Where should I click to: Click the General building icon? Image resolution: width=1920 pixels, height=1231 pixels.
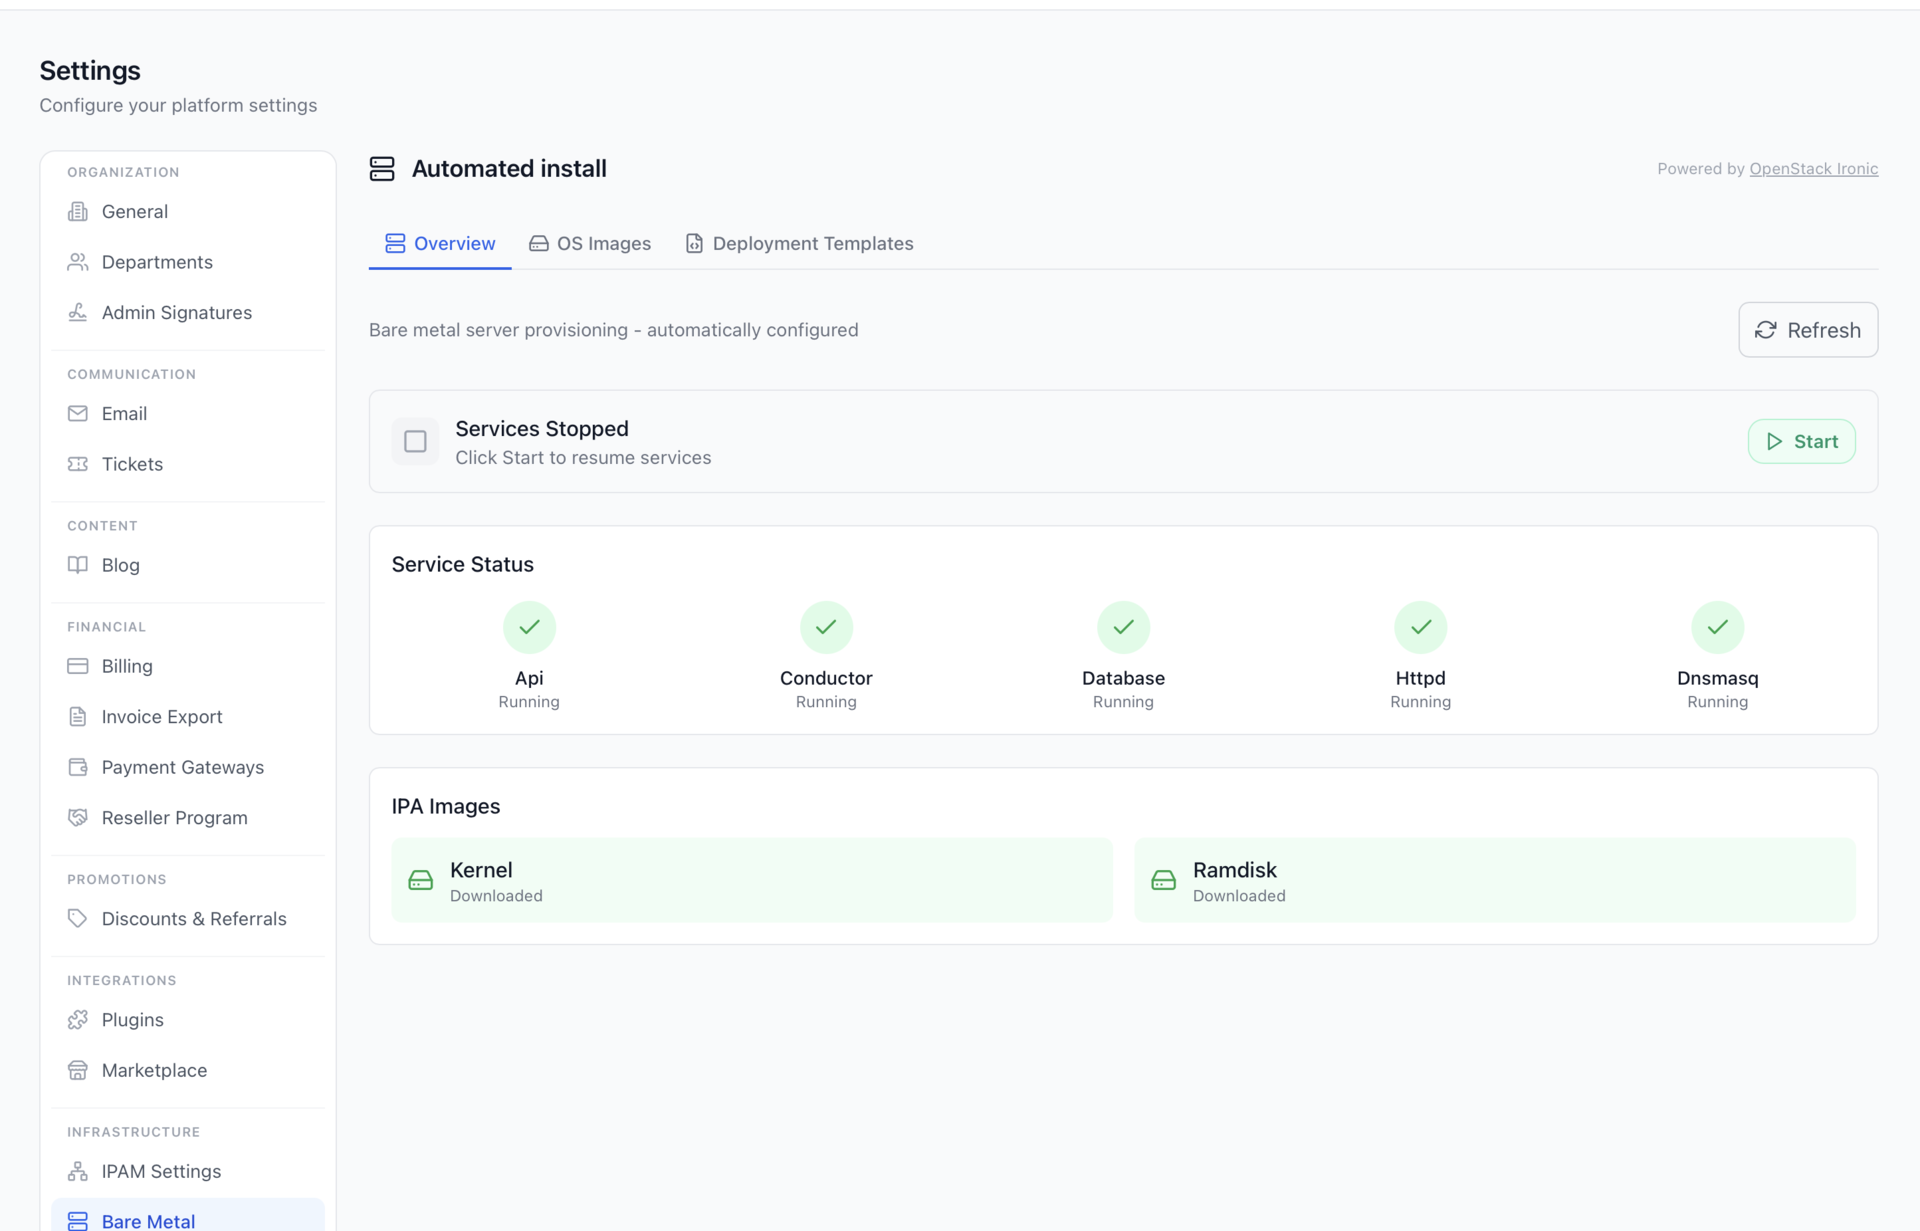click(77, 211)
